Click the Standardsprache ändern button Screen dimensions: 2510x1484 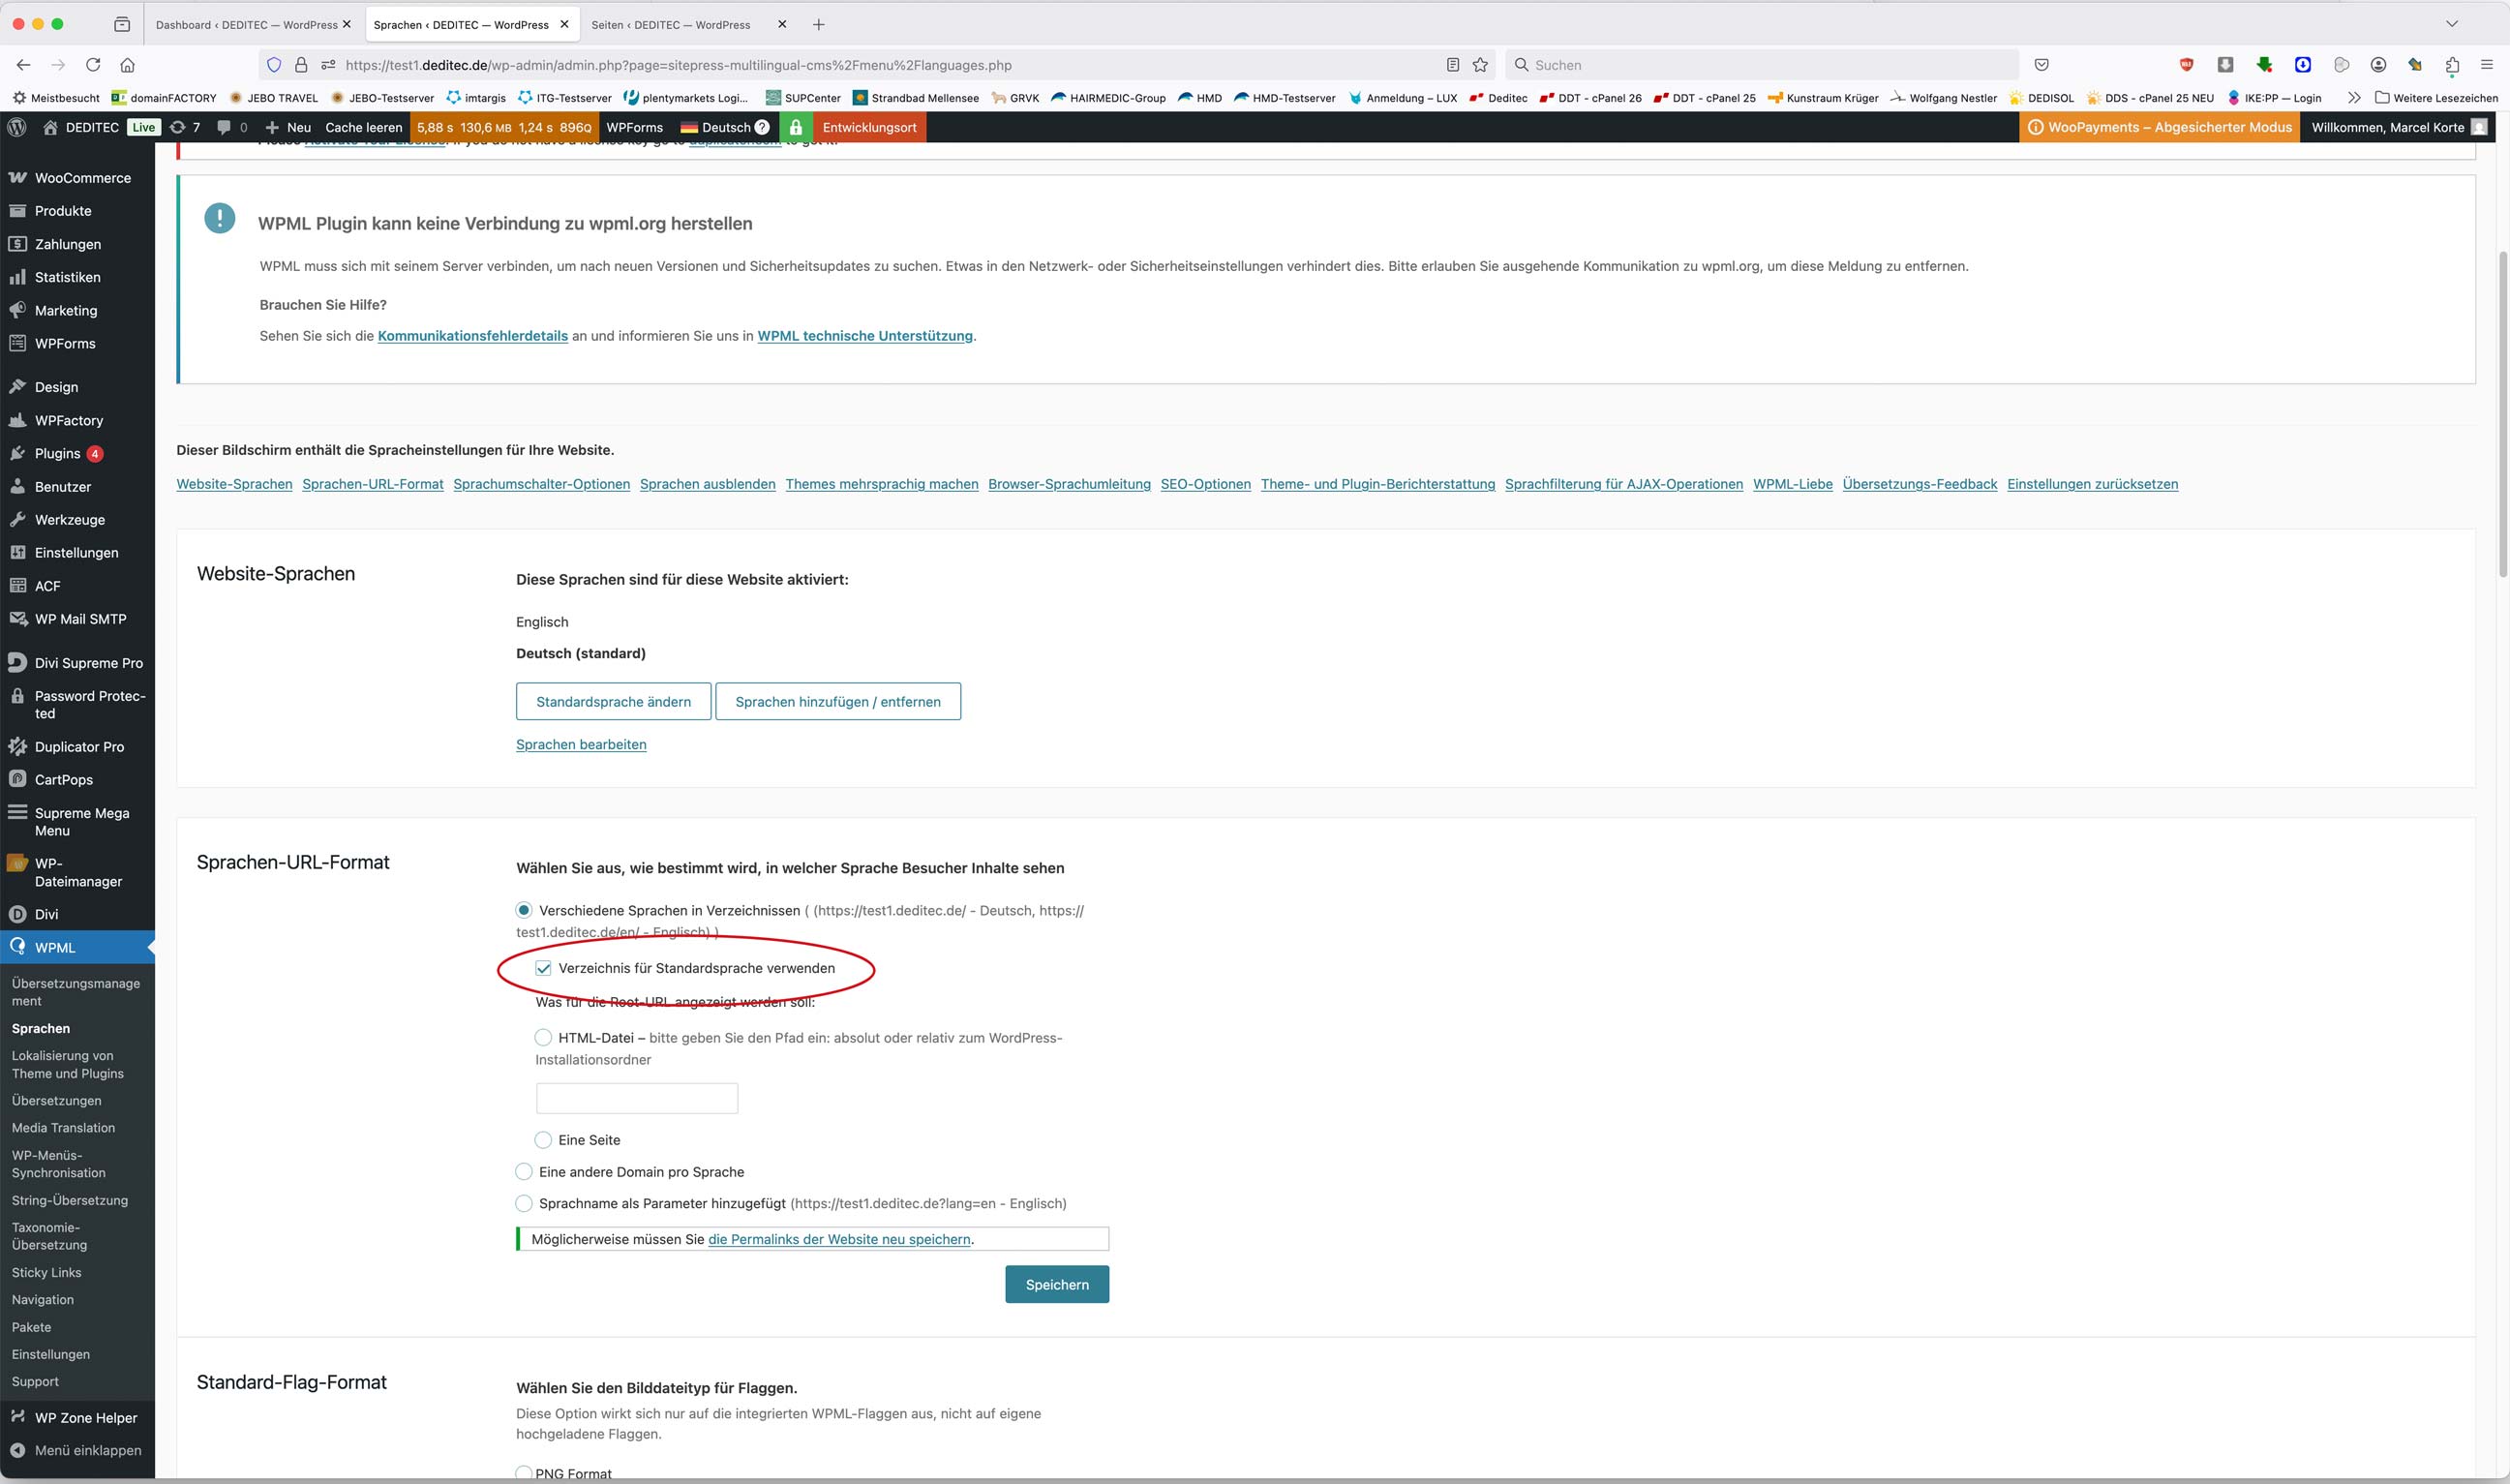613,701
